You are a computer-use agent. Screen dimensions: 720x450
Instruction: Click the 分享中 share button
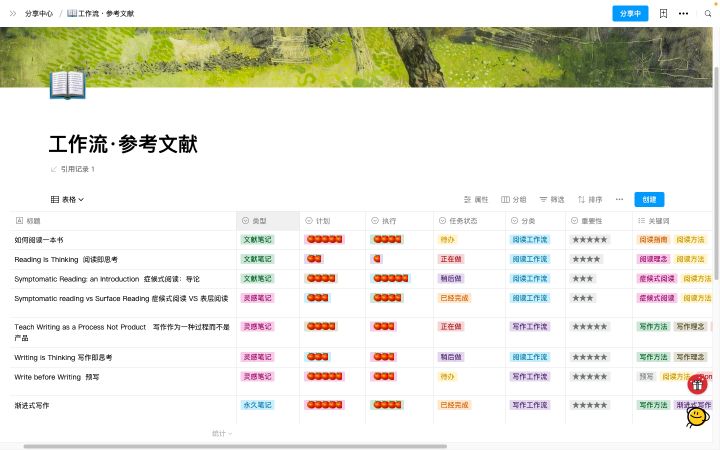[x=630, y=13]
